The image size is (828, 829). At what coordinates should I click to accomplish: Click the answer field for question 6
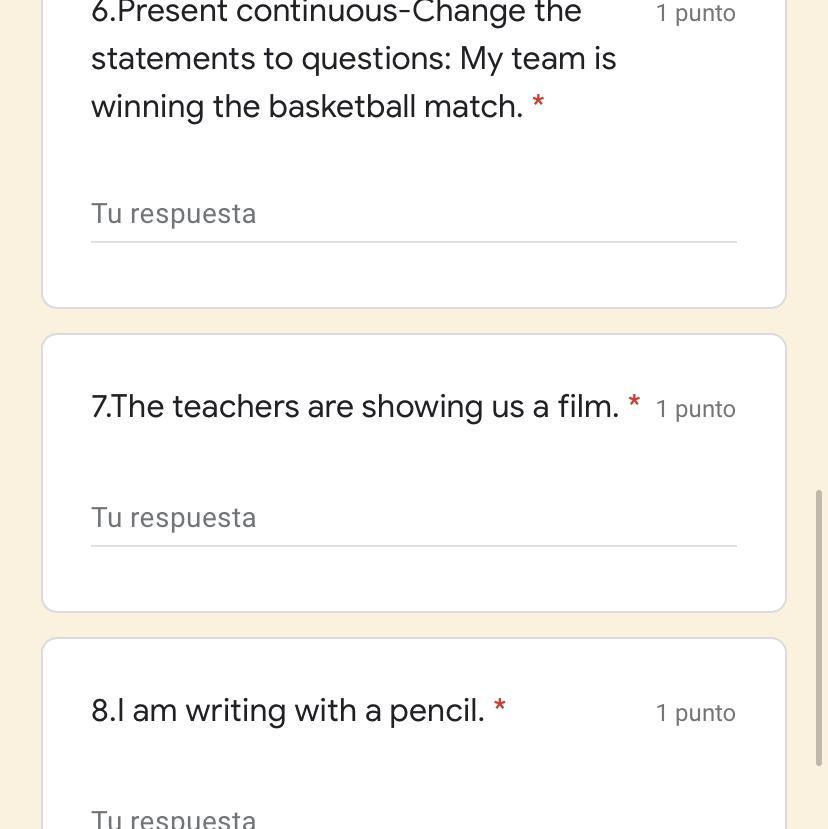[x=413, y=214]
